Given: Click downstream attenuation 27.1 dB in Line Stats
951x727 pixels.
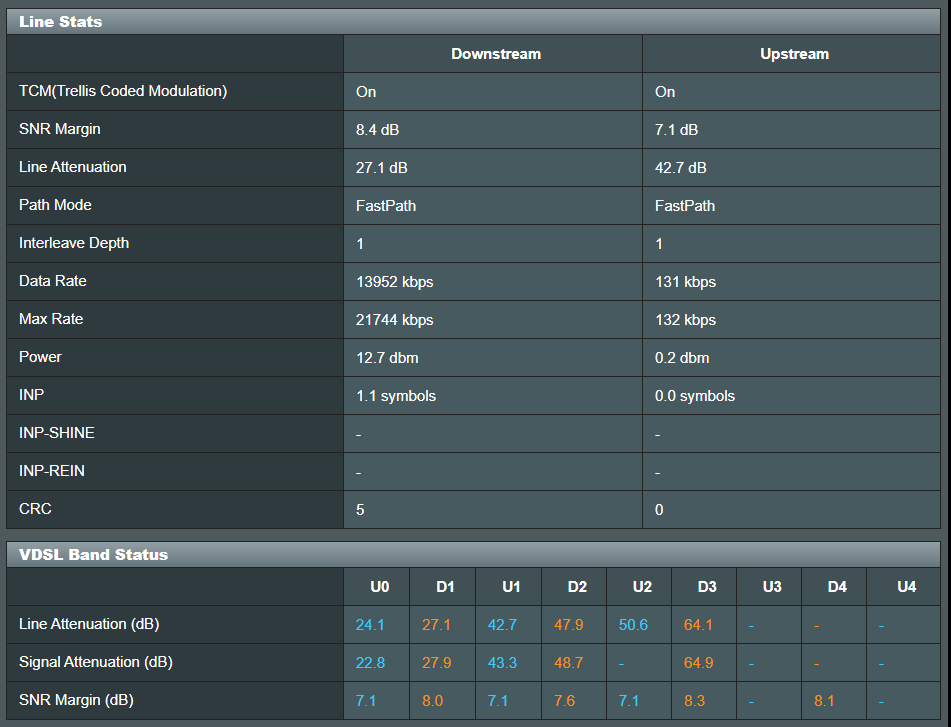Looking at the screenshot, I should (x=381, y=168).
